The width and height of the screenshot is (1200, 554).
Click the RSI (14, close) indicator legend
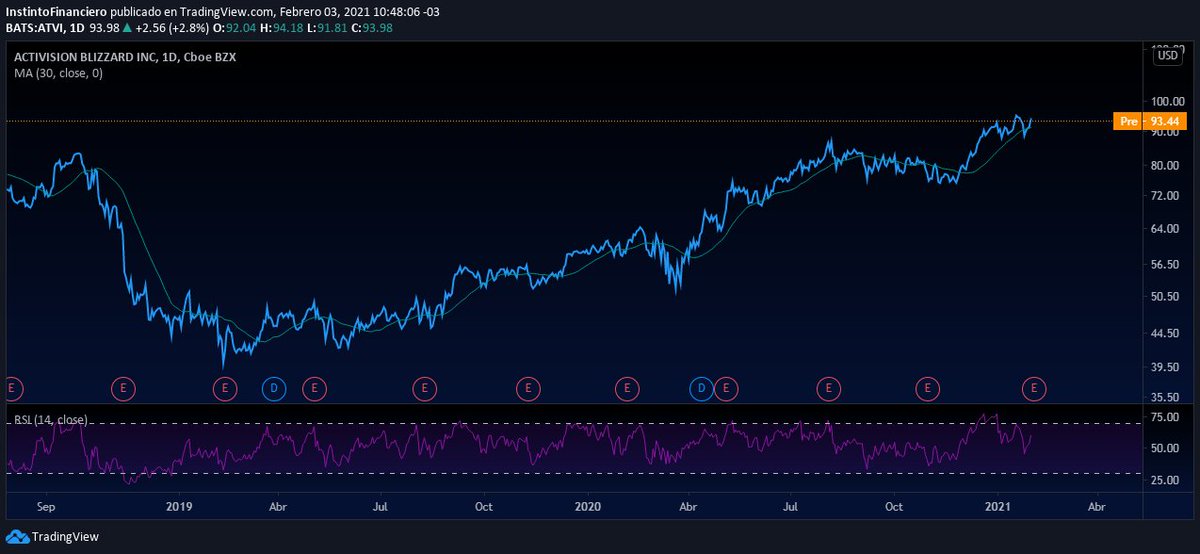(x=51, y=419)
